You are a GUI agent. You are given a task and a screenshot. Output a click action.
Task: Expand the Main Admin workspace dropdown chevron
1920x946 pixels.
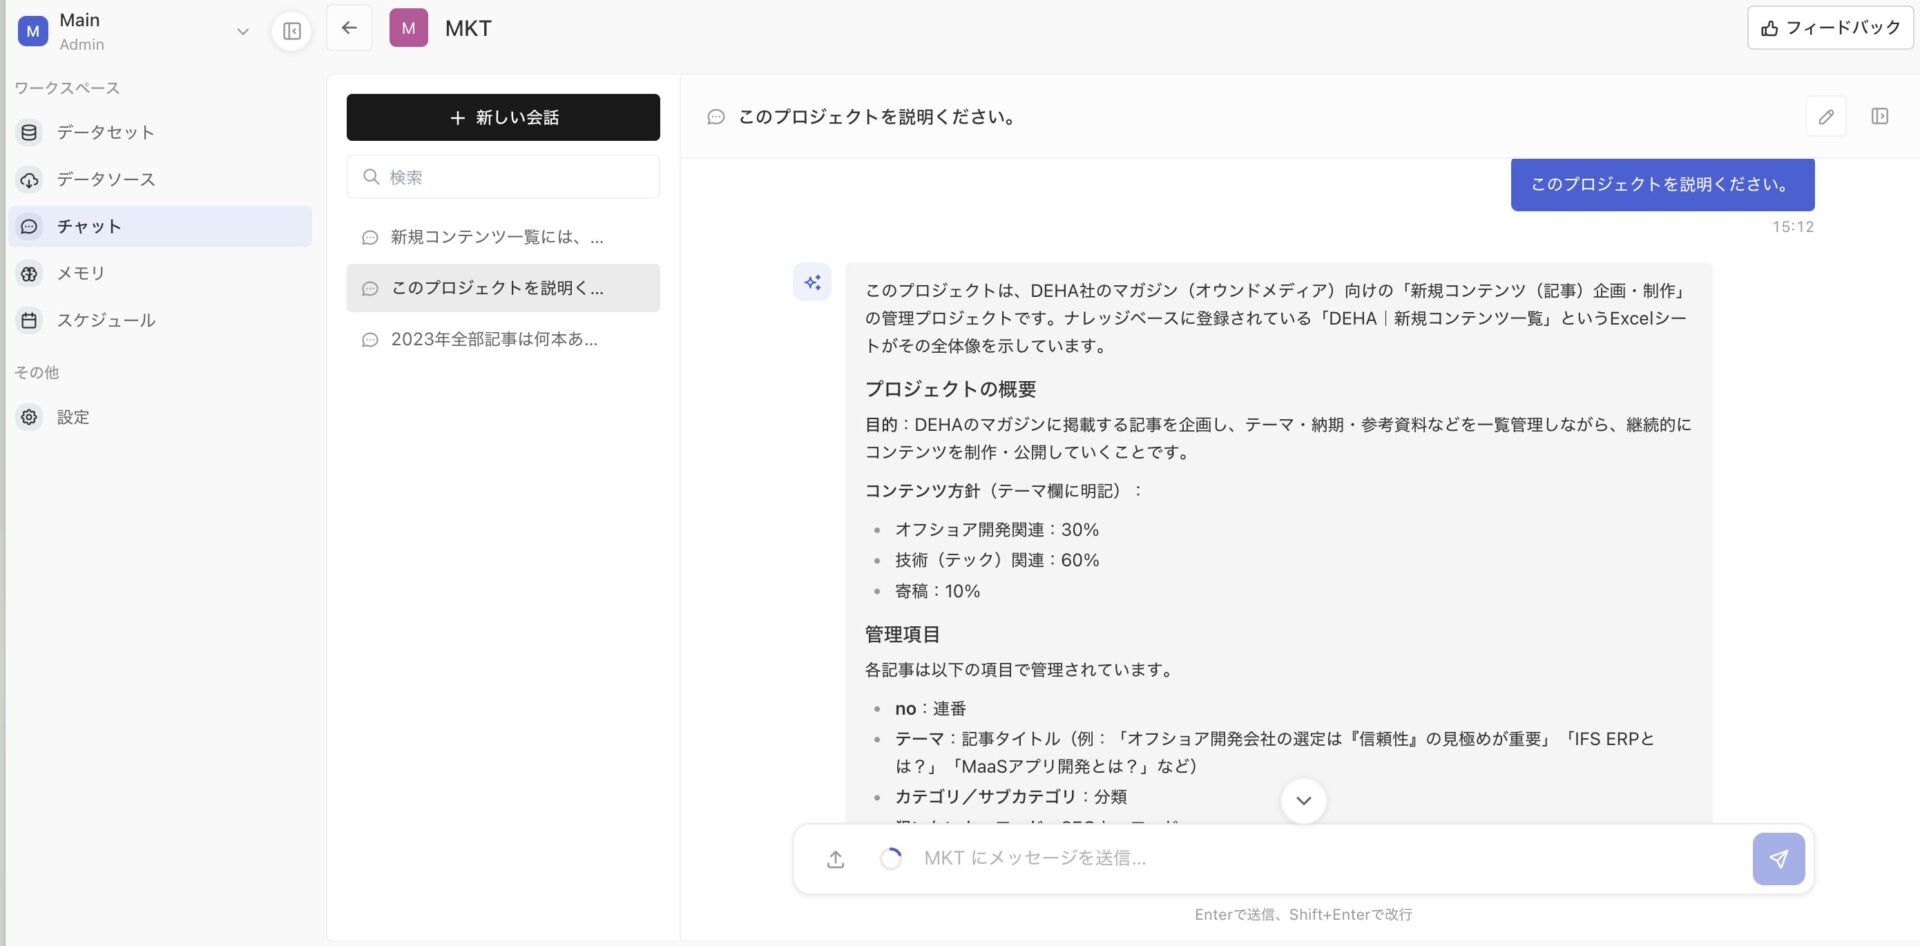tap(242, 31)
